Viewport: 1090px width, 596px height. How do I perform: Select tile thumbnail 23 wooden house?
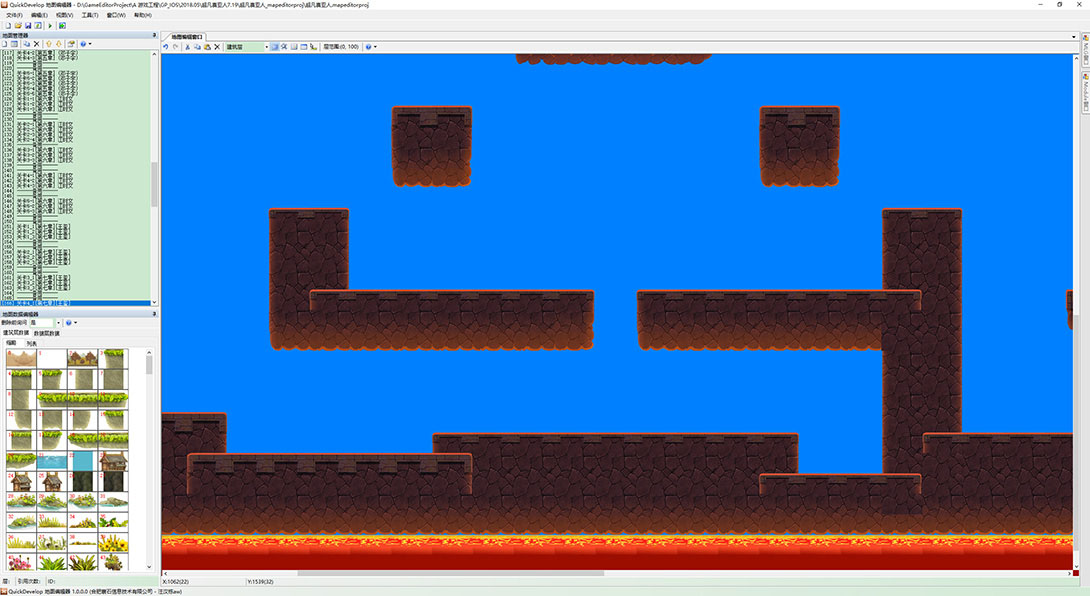point(113,460)
